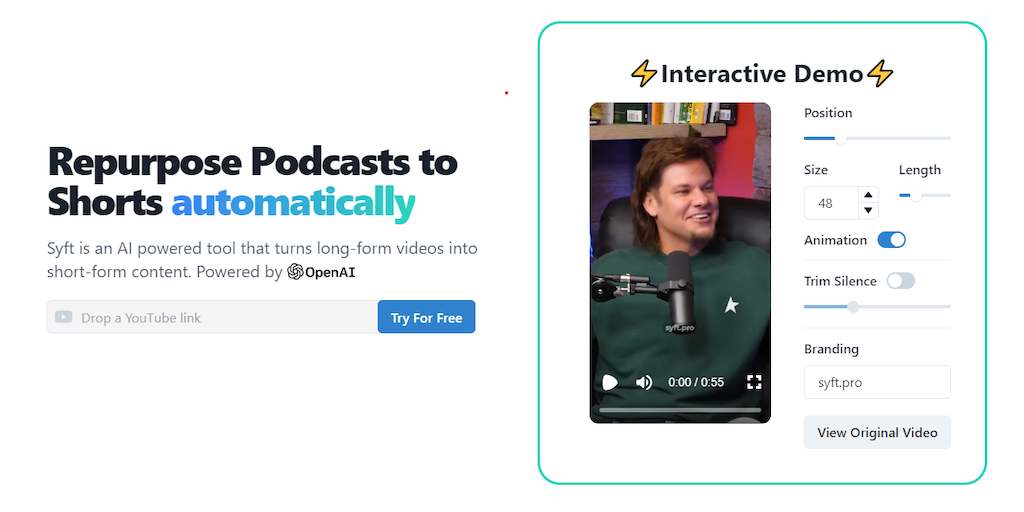
Task: Click the Interactive Demo heading
Action: tap(761, 74)
